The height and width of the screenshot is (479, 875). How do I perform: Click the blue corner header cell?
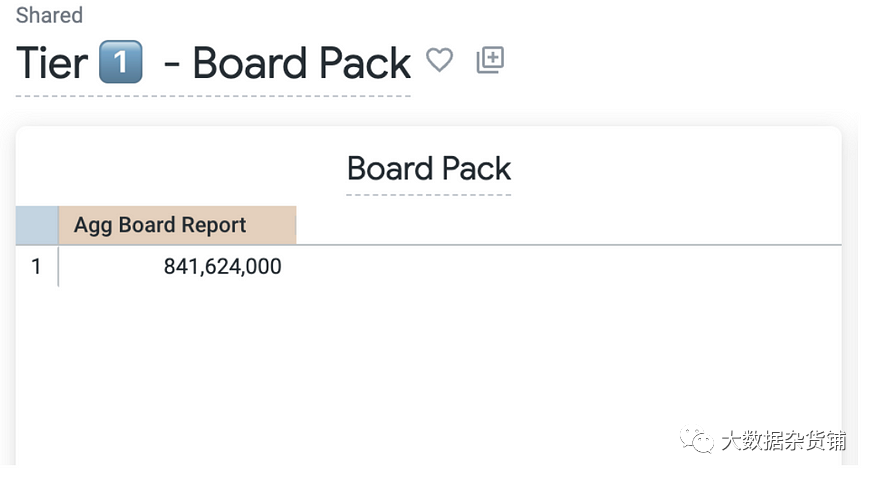[37, 225]
